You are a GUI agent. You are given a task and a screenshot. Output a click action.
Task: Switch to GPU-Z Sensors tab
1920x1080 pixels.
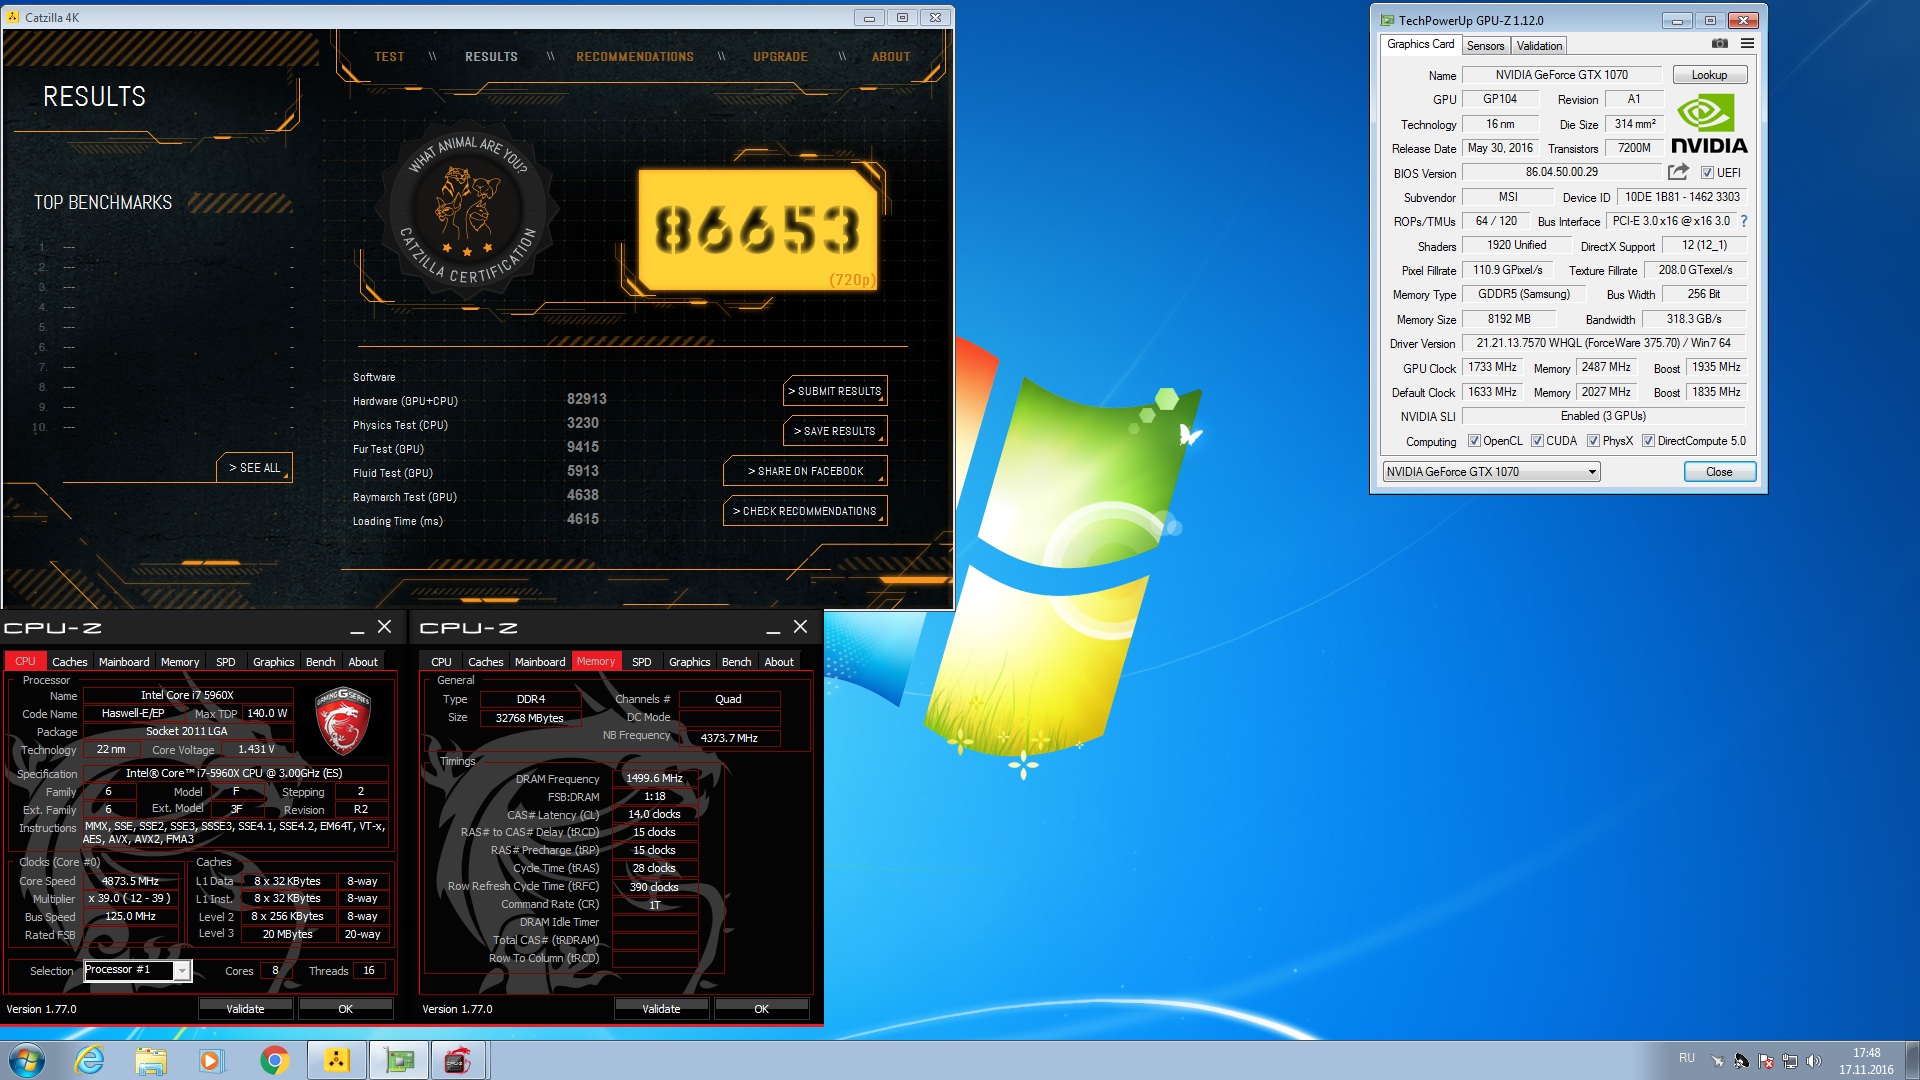pos(1485,46)
